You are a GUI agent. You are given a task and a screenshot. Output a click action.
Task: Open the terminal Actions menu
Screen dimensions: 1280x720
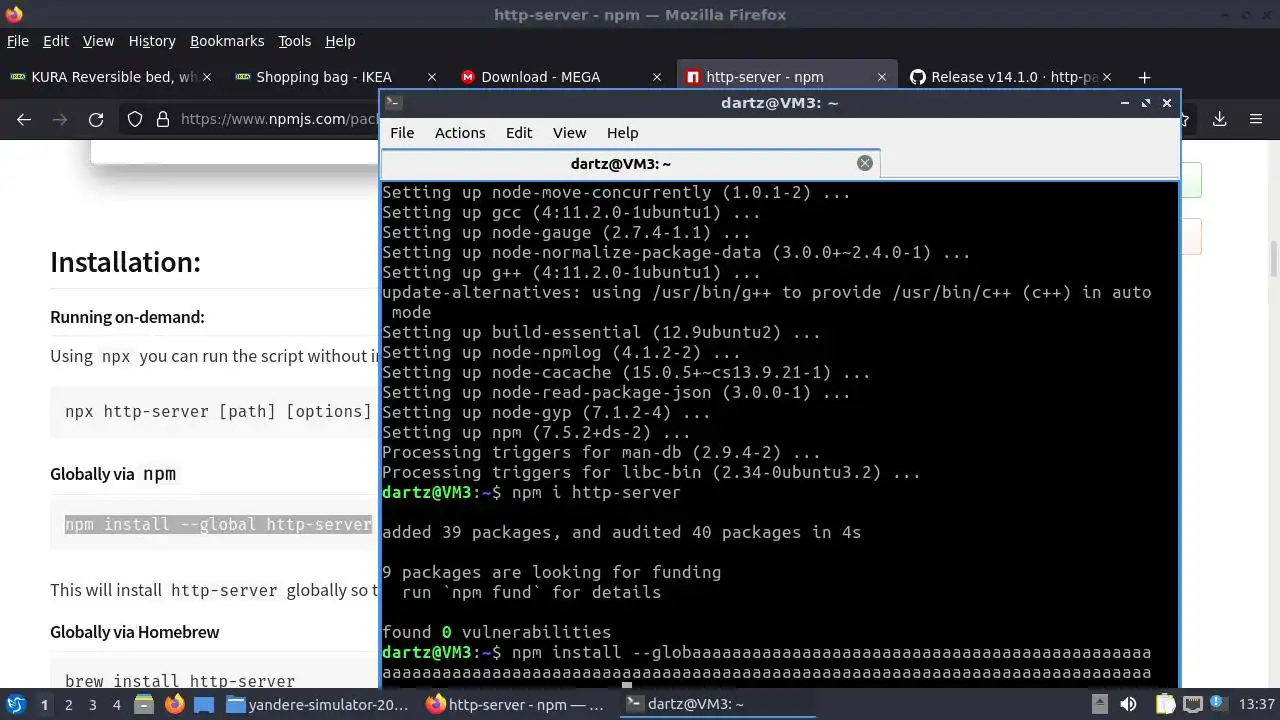pyautogui.click(x=460, y=133)
